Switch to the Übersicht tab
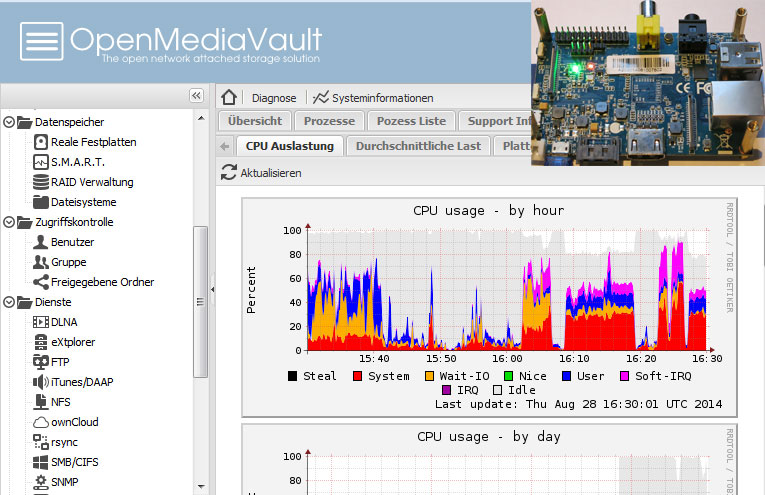765x495 pixels. click(x=255, y=121)
